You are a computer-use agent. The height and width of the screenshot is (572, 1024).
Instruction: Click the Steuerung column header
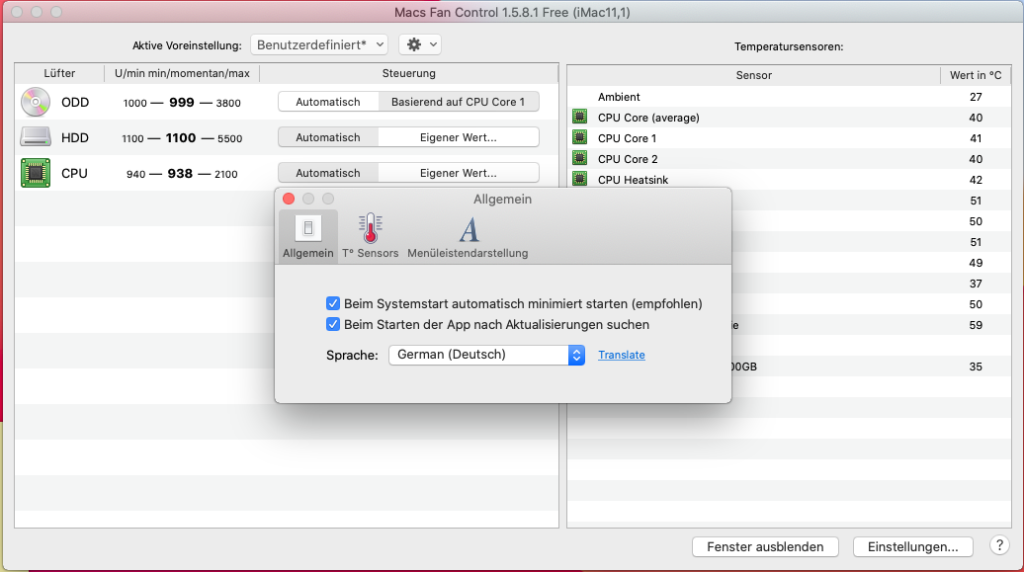click(x=409, y=73)
